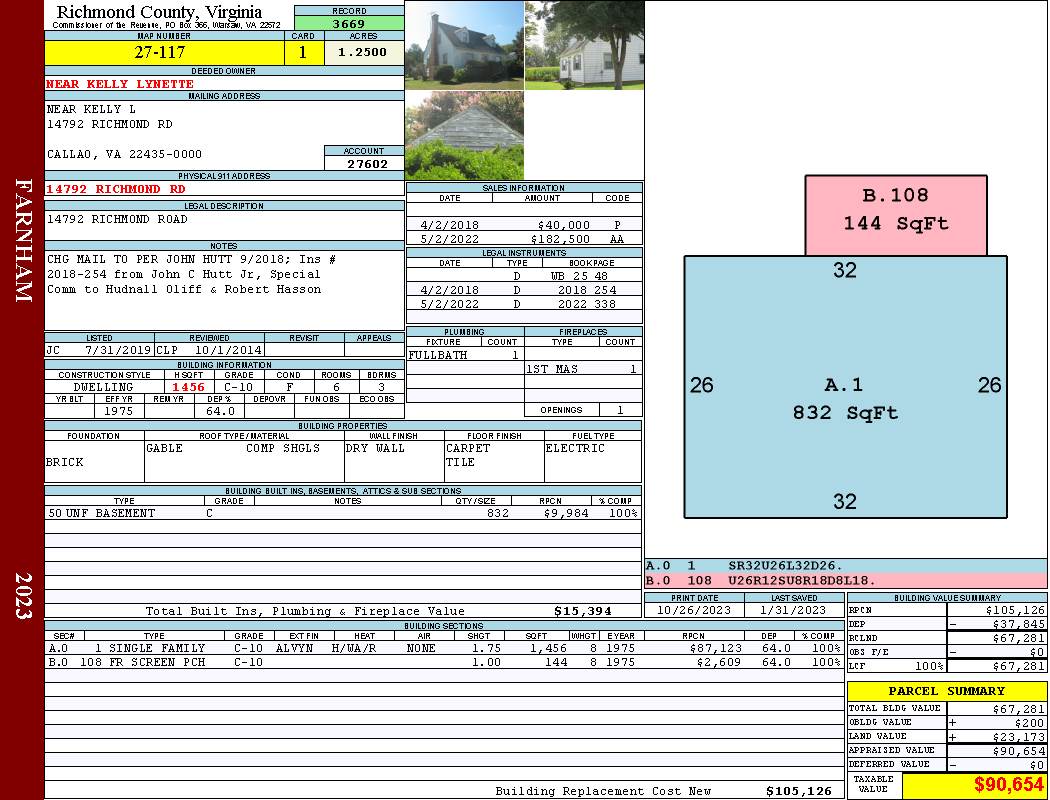Click the front house photo thumbnail
The width and height of the screenshot is (1050, 800).
tap(464, 46)
